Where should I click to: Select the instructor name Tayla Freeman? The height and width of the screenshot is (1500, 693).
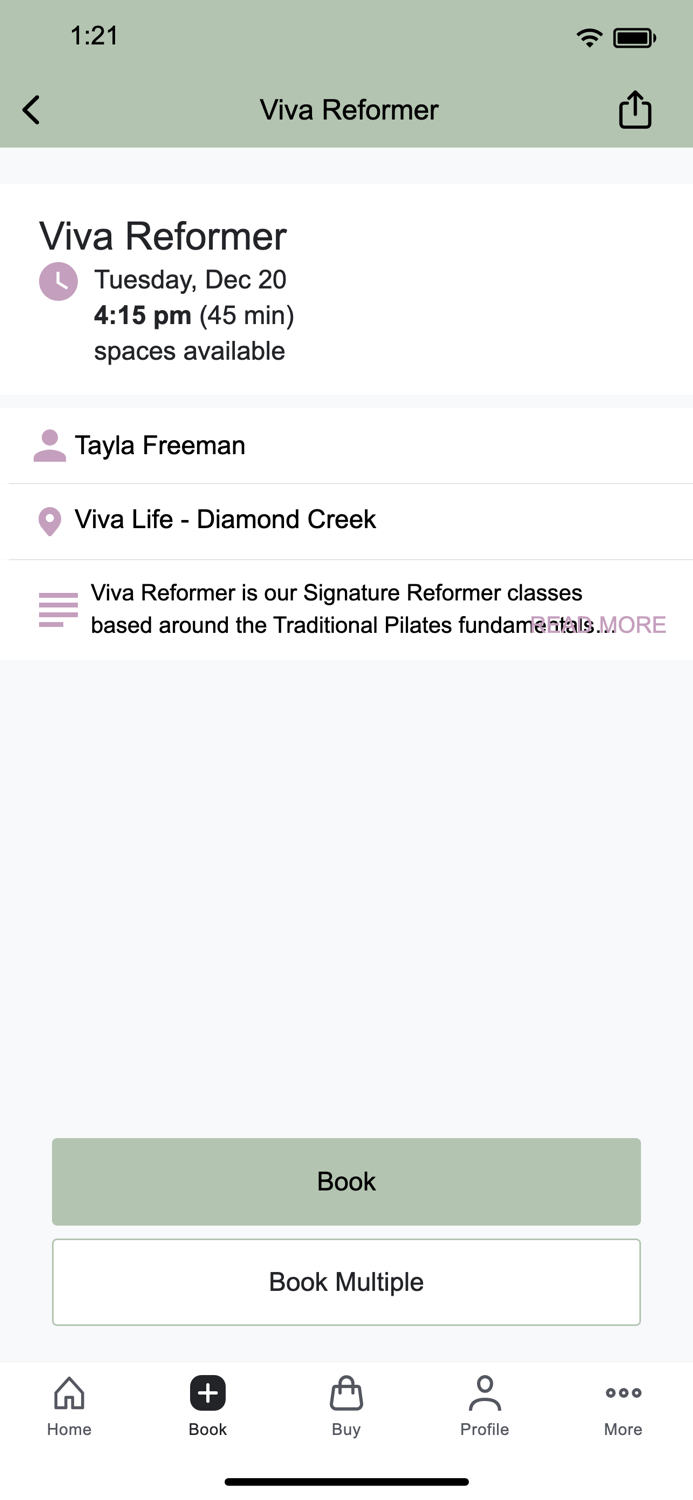click(x=160, y=445)
